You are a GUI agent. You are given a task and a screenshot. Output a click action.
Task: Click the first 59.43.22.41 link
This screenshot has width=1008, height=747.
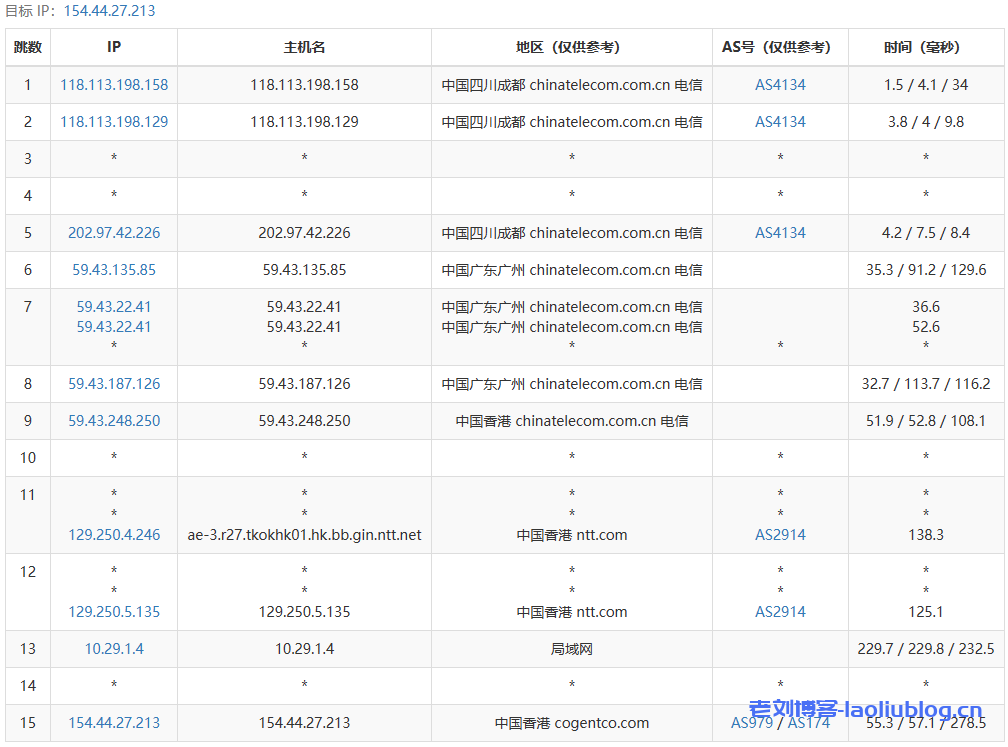pos(113,308)
